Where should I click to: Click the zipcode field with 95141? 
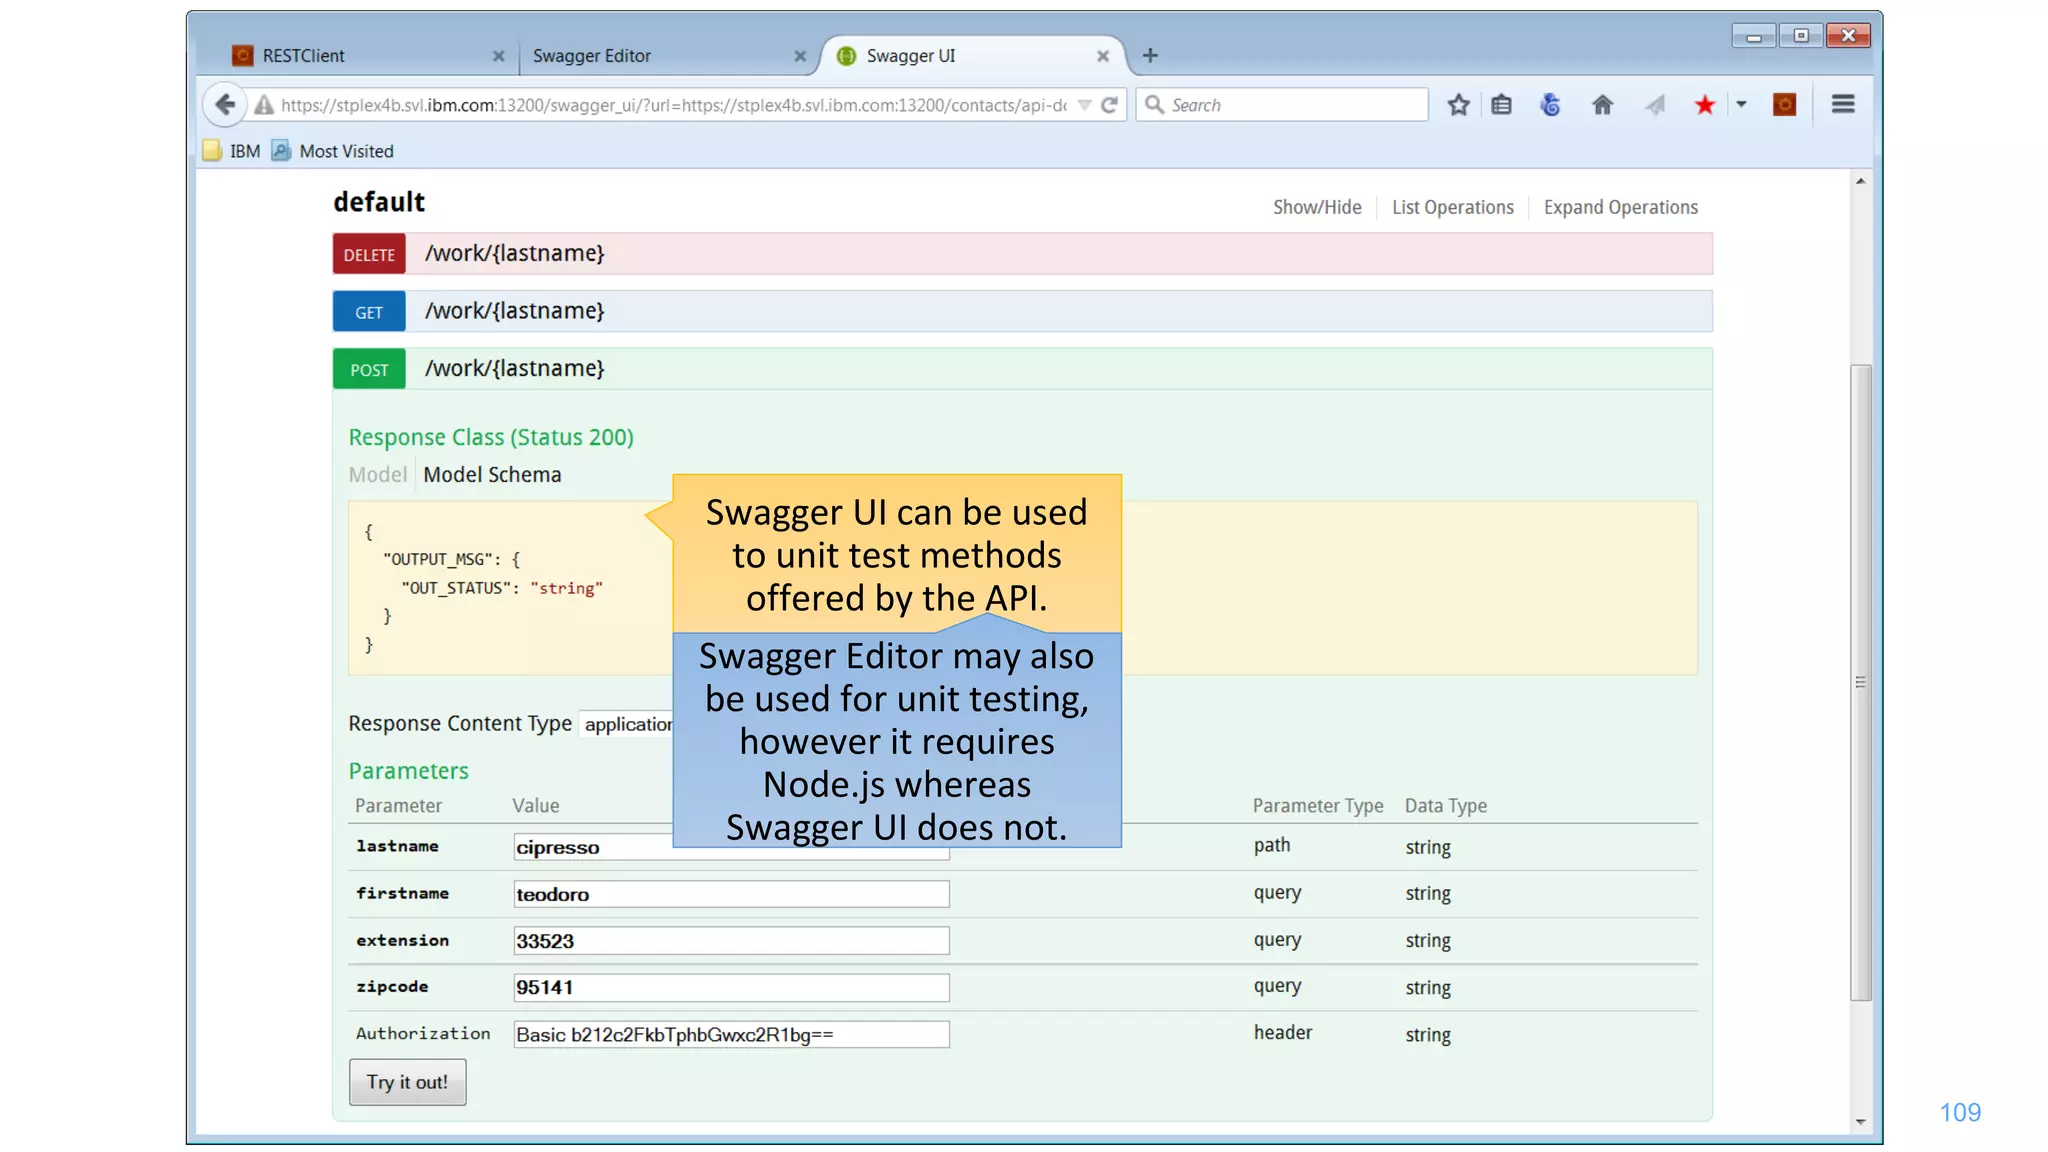click(x=731, y=988)
